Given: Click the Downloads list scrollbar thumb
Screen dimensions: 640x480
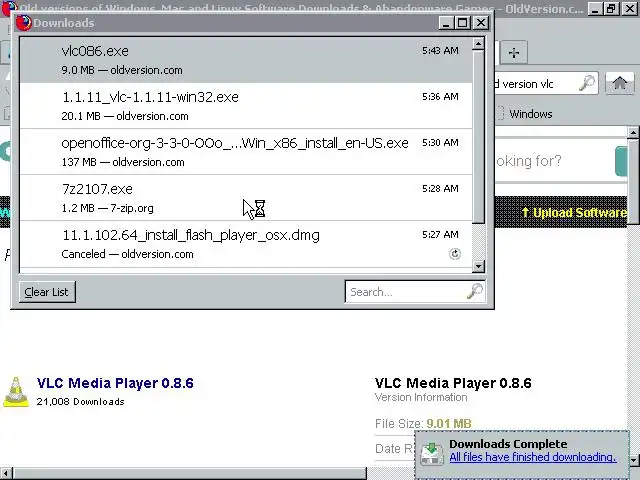Looking at the screenshot, I should pos(478,137).
